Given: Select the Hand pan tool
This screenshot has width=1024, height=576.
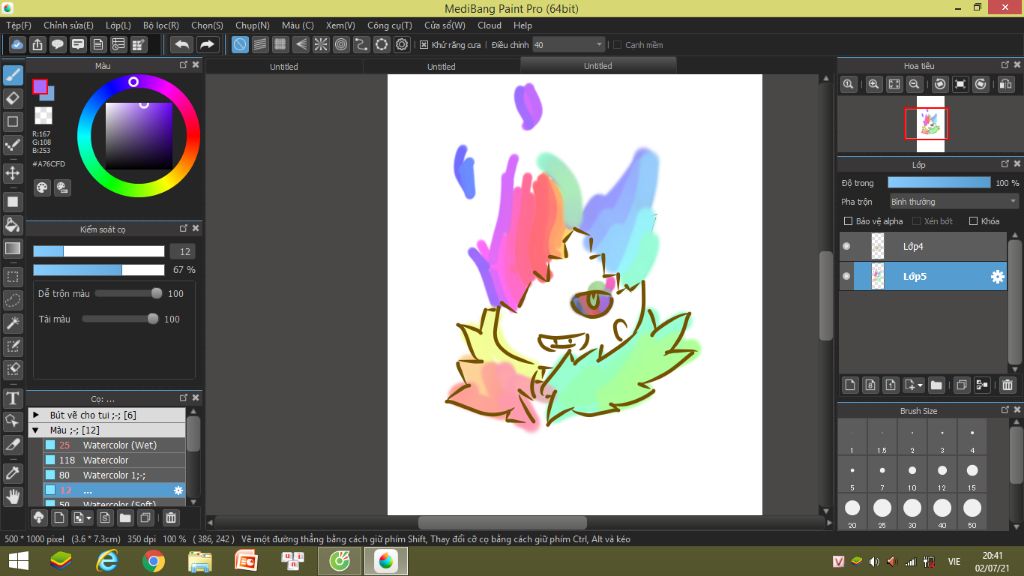Looking at the screenshot, I should point(13,496).
